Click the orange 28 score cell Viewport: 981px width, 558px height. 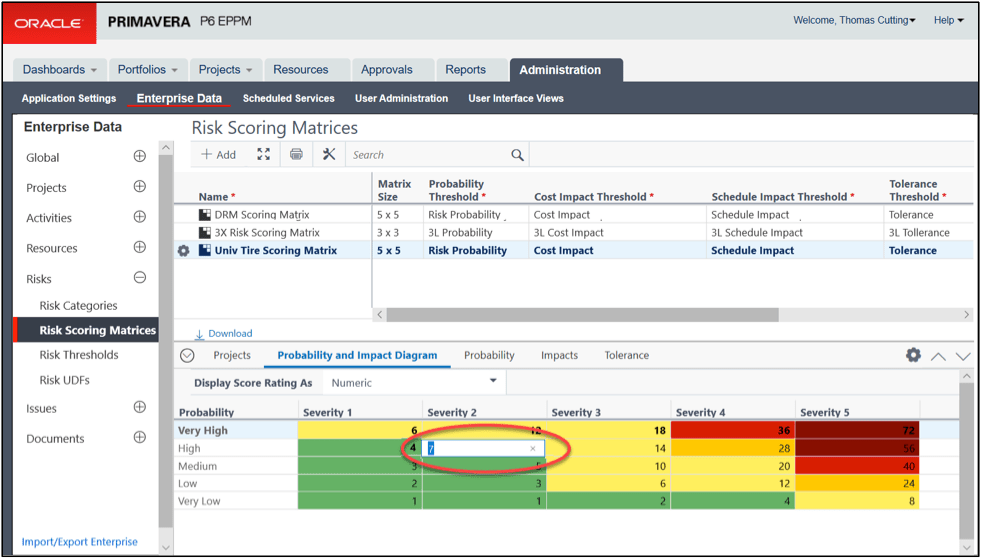coord(733,448)
